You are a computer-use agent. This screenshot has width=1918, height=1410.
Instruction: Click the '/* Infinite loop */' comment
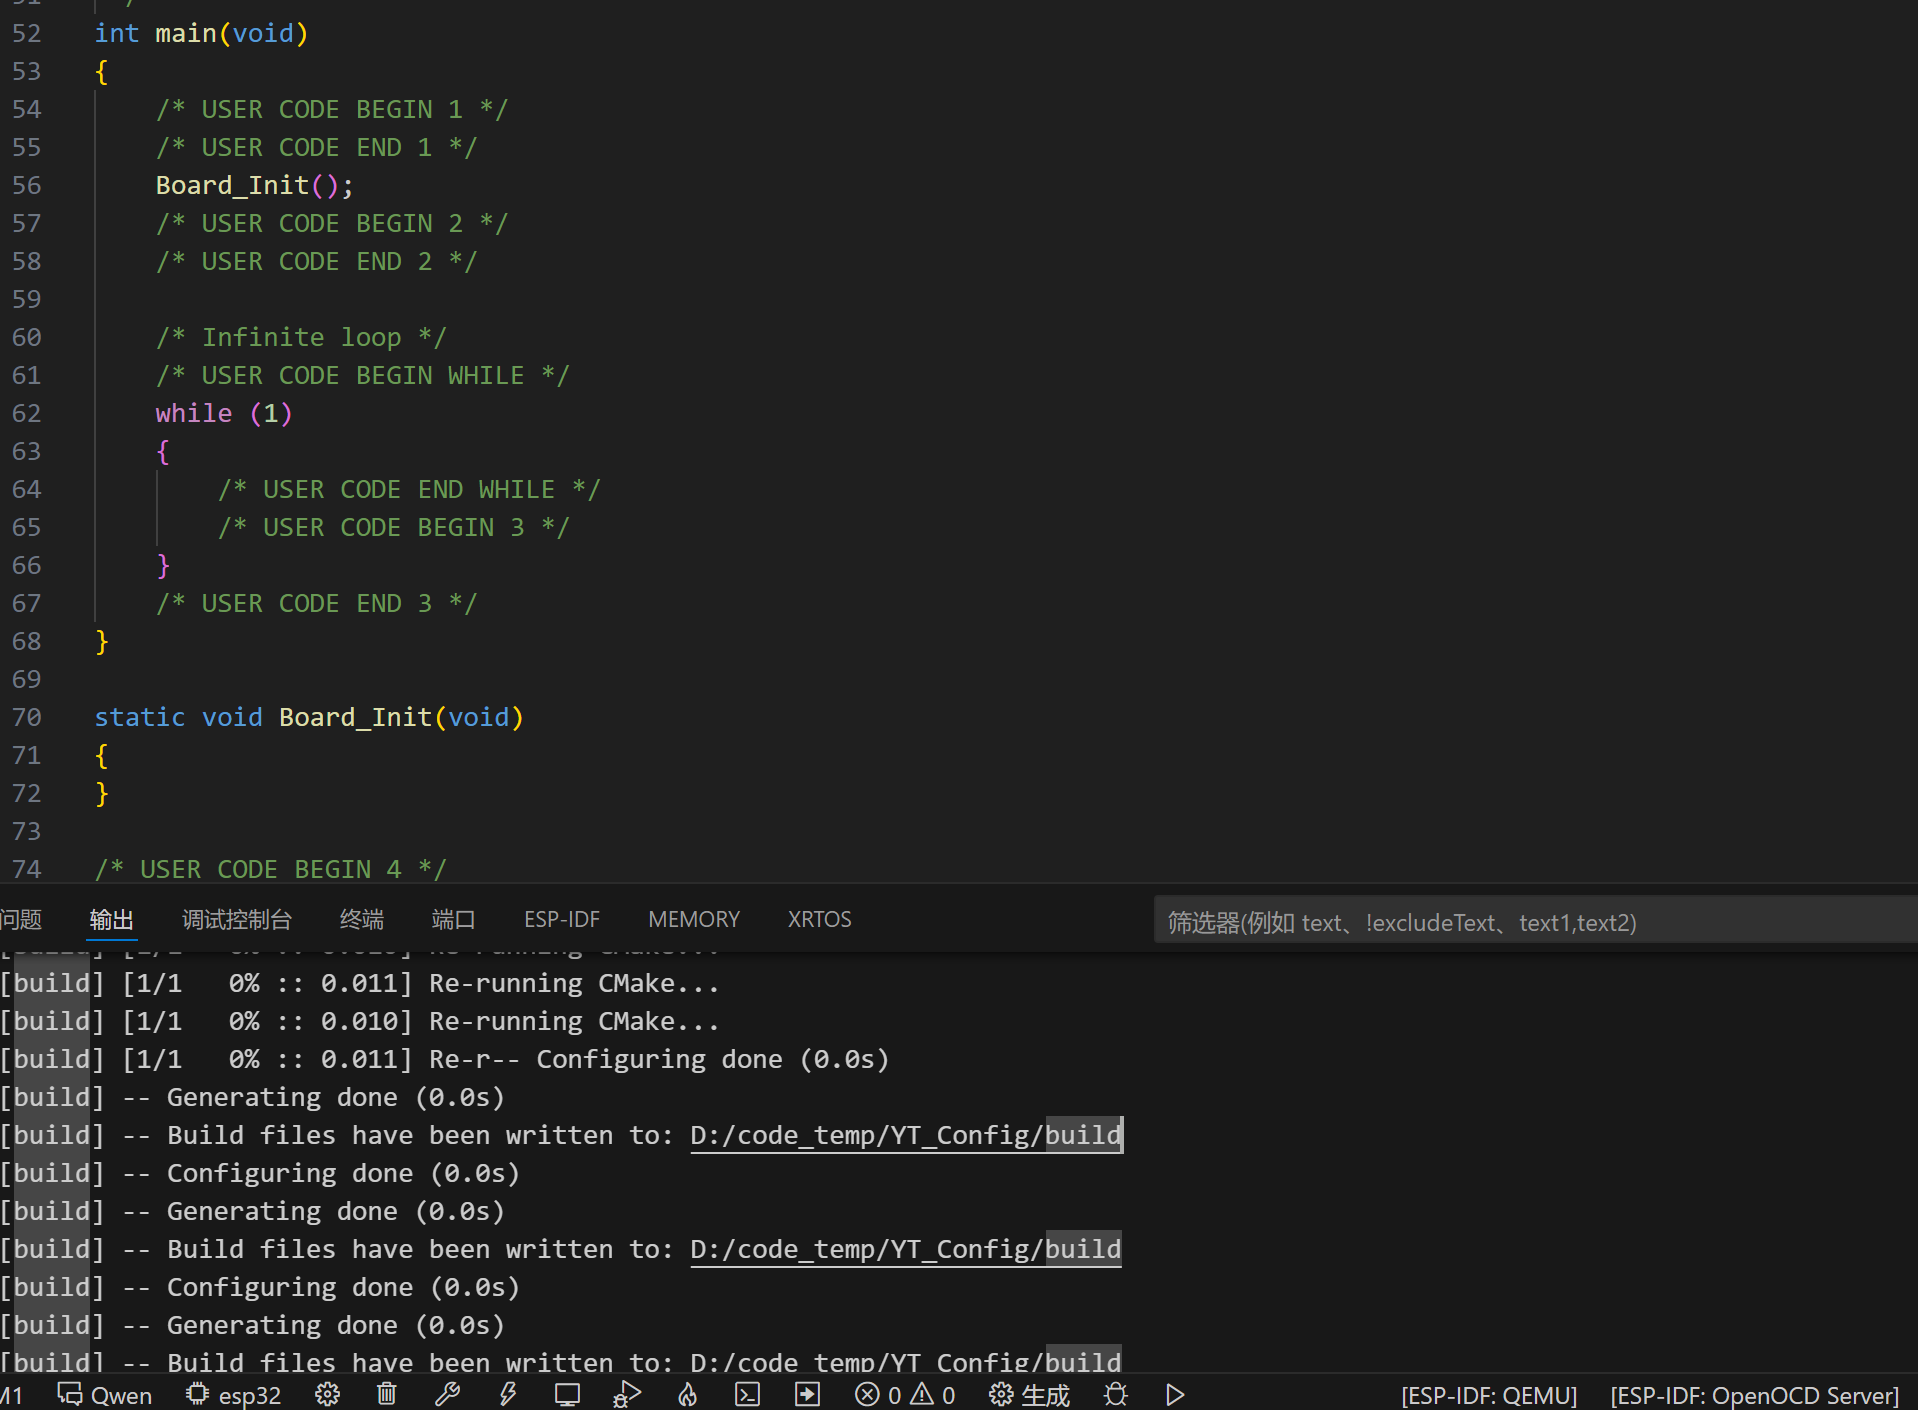click(301, 337)
